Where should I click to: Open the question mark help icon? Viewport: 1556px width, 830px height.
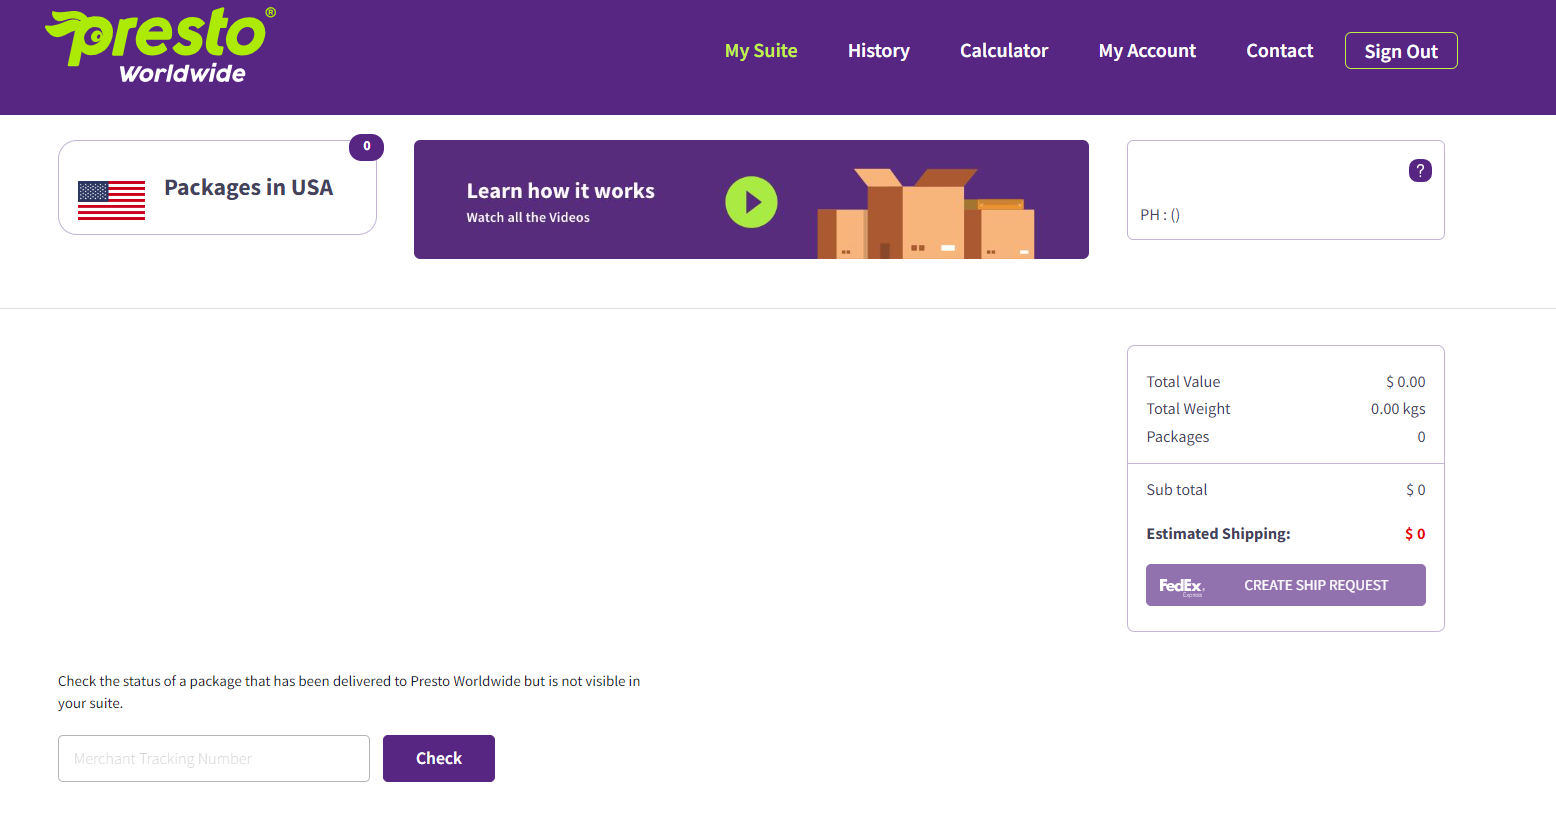pos(1420,170)
